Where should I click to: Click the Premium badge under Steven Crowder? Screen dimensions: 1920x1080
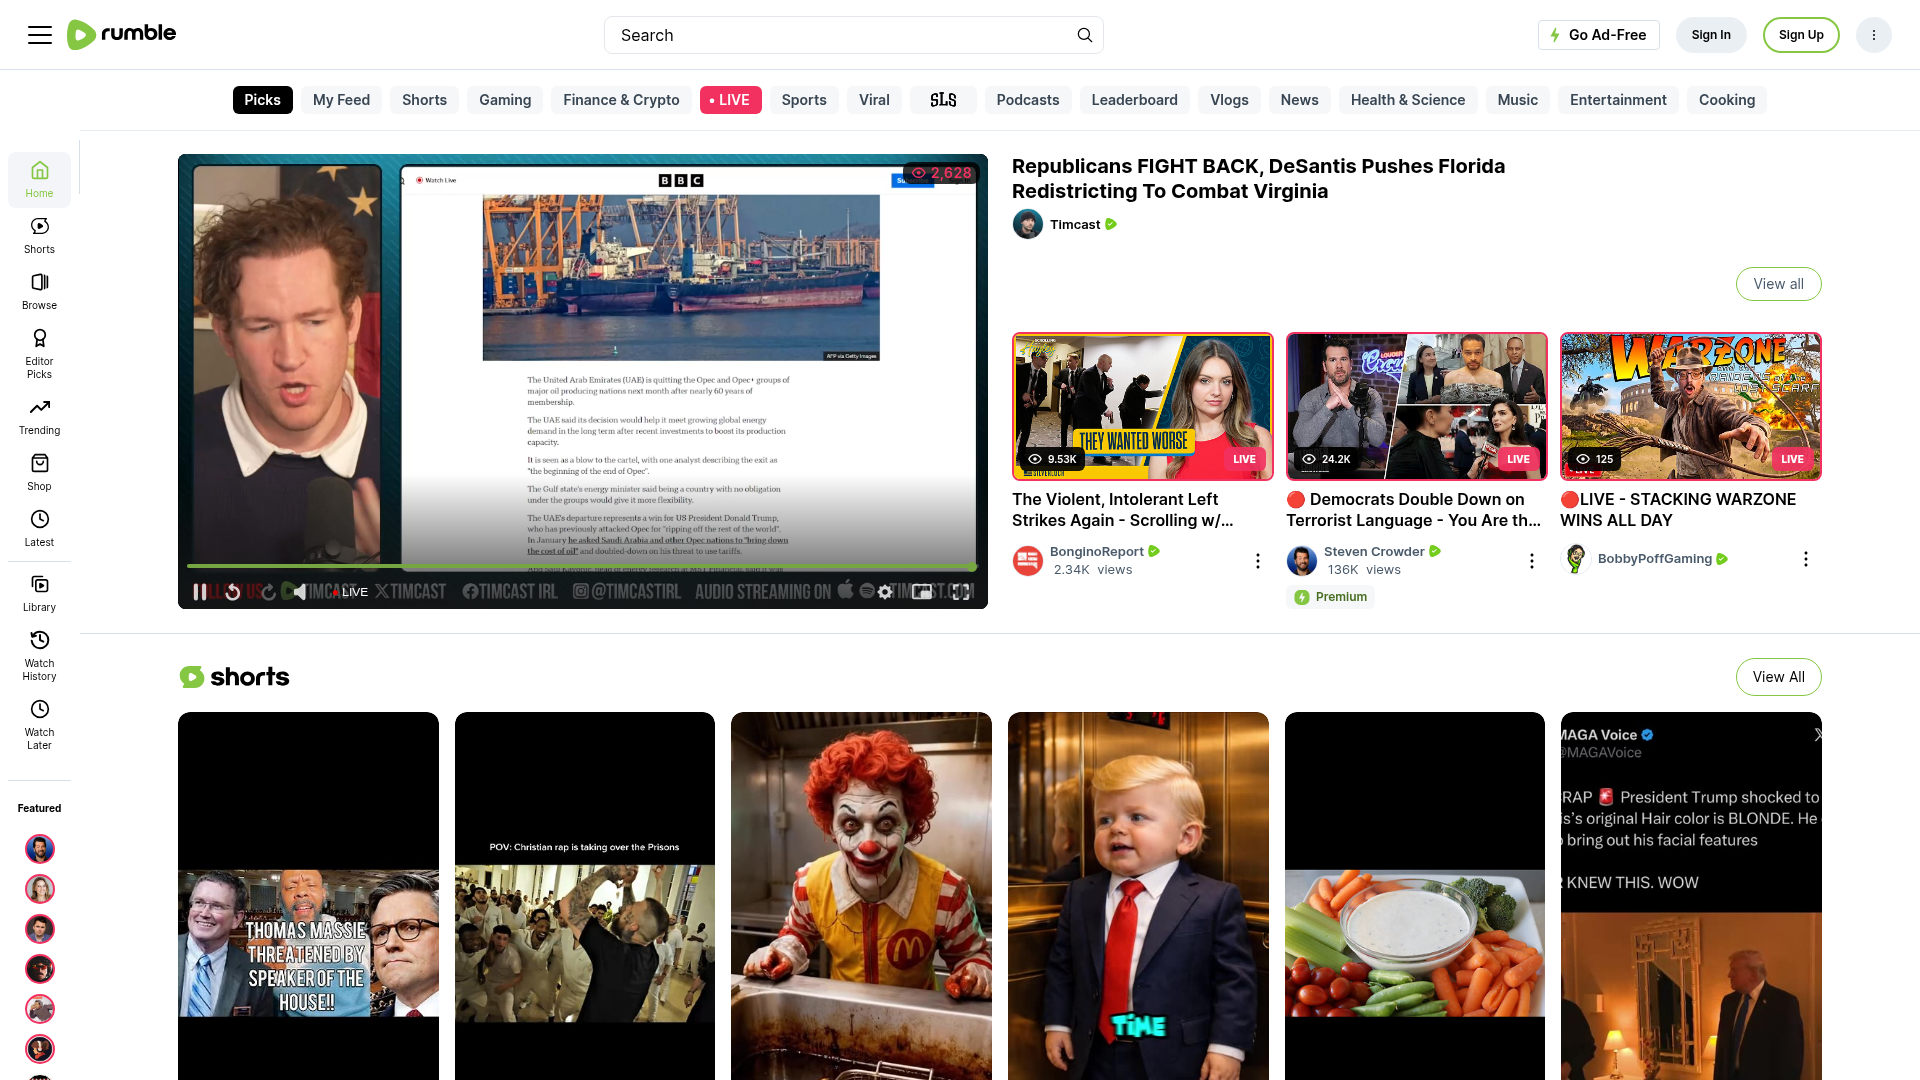click(x=1331, y=597)
